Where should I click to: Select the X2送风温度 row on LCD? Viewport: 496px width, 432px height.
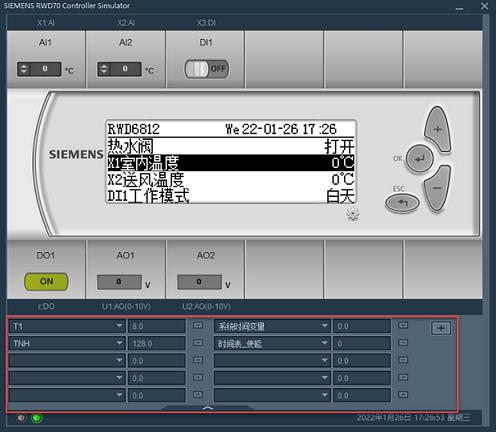click(x=231, y=180)
